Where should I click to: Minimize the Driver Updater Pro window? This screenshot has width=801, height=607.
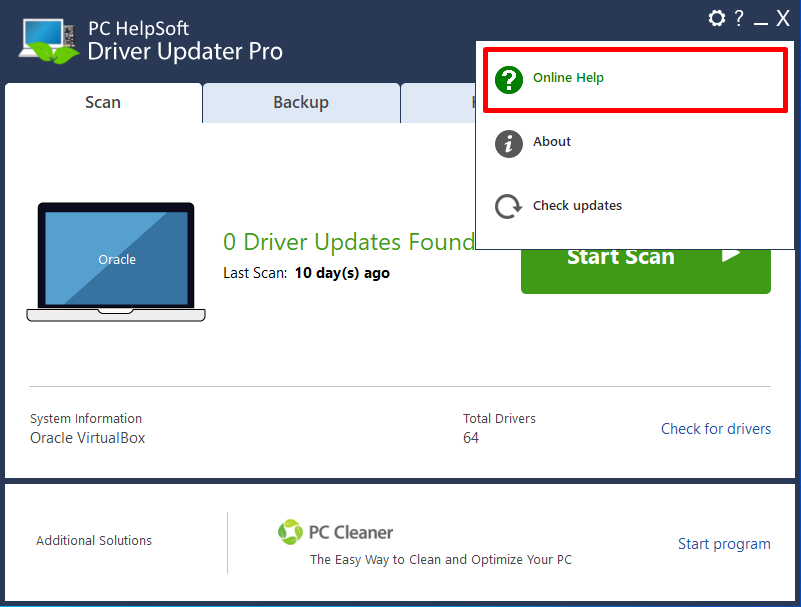pos(761,19)
